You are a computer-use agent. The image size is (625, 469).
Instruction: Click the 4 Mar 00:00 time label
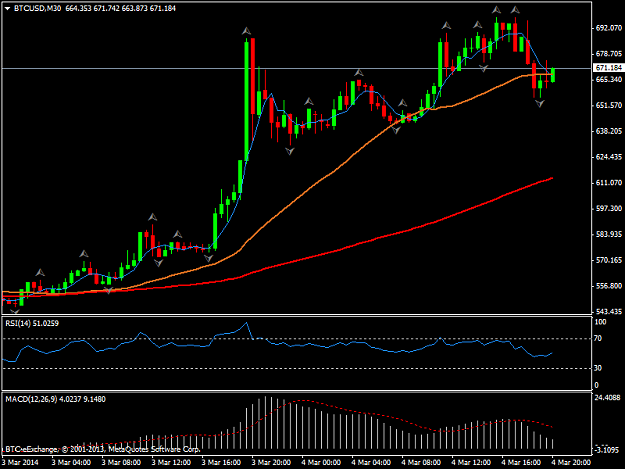(321, 462)
